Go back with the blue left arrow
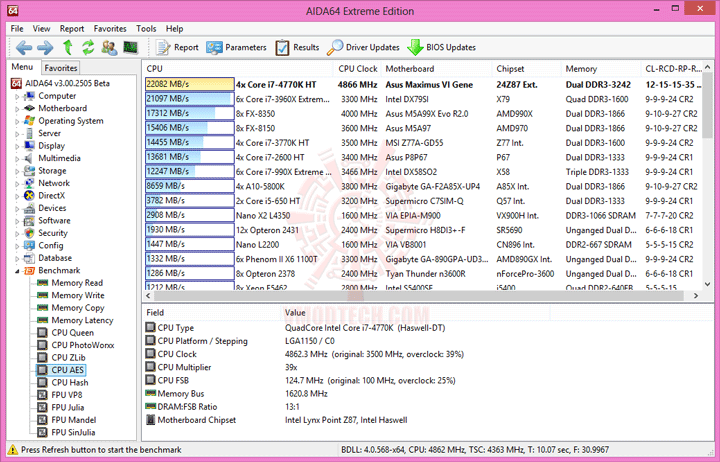 24,47
